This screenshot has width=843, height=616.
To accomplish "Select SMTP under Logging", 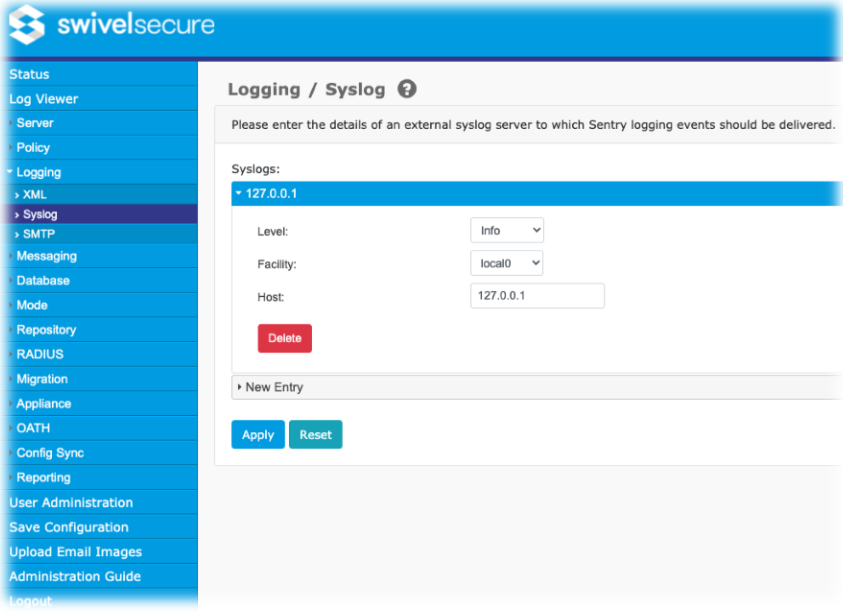I will (39, 234).
